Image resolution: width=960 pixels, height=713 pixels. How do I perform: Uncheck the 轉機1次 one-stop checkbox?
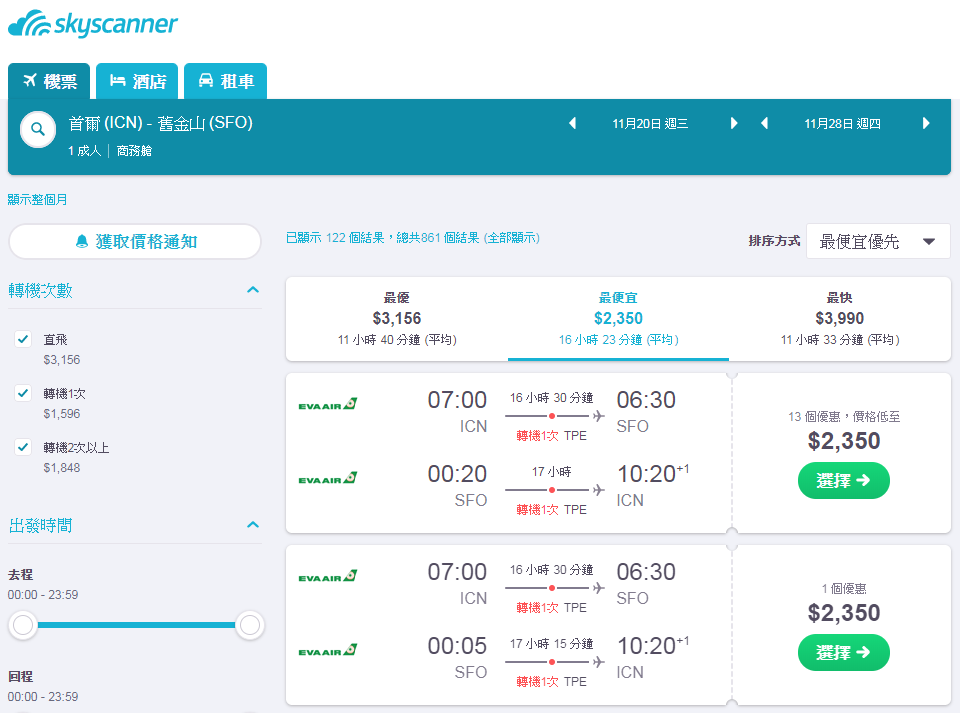click(23, 393)
